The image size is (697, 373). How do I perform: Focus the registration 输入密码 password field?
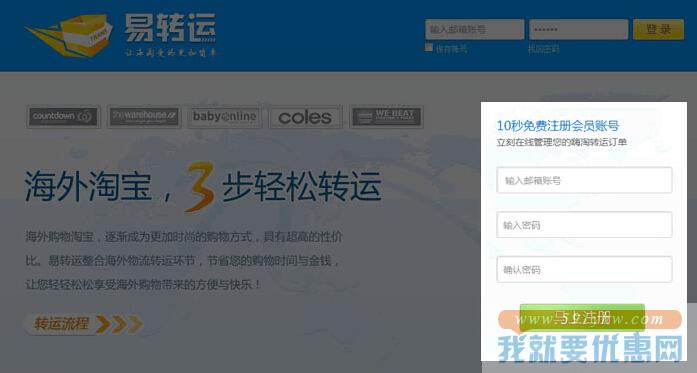584,225
